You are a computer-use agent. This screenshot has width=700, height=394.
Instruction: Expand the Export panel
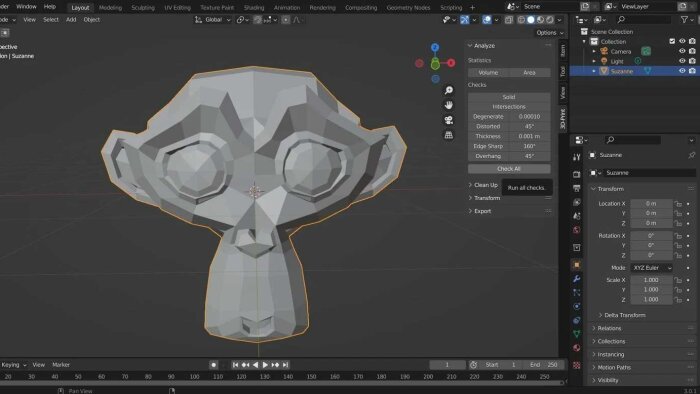click(x=479, y=211)
